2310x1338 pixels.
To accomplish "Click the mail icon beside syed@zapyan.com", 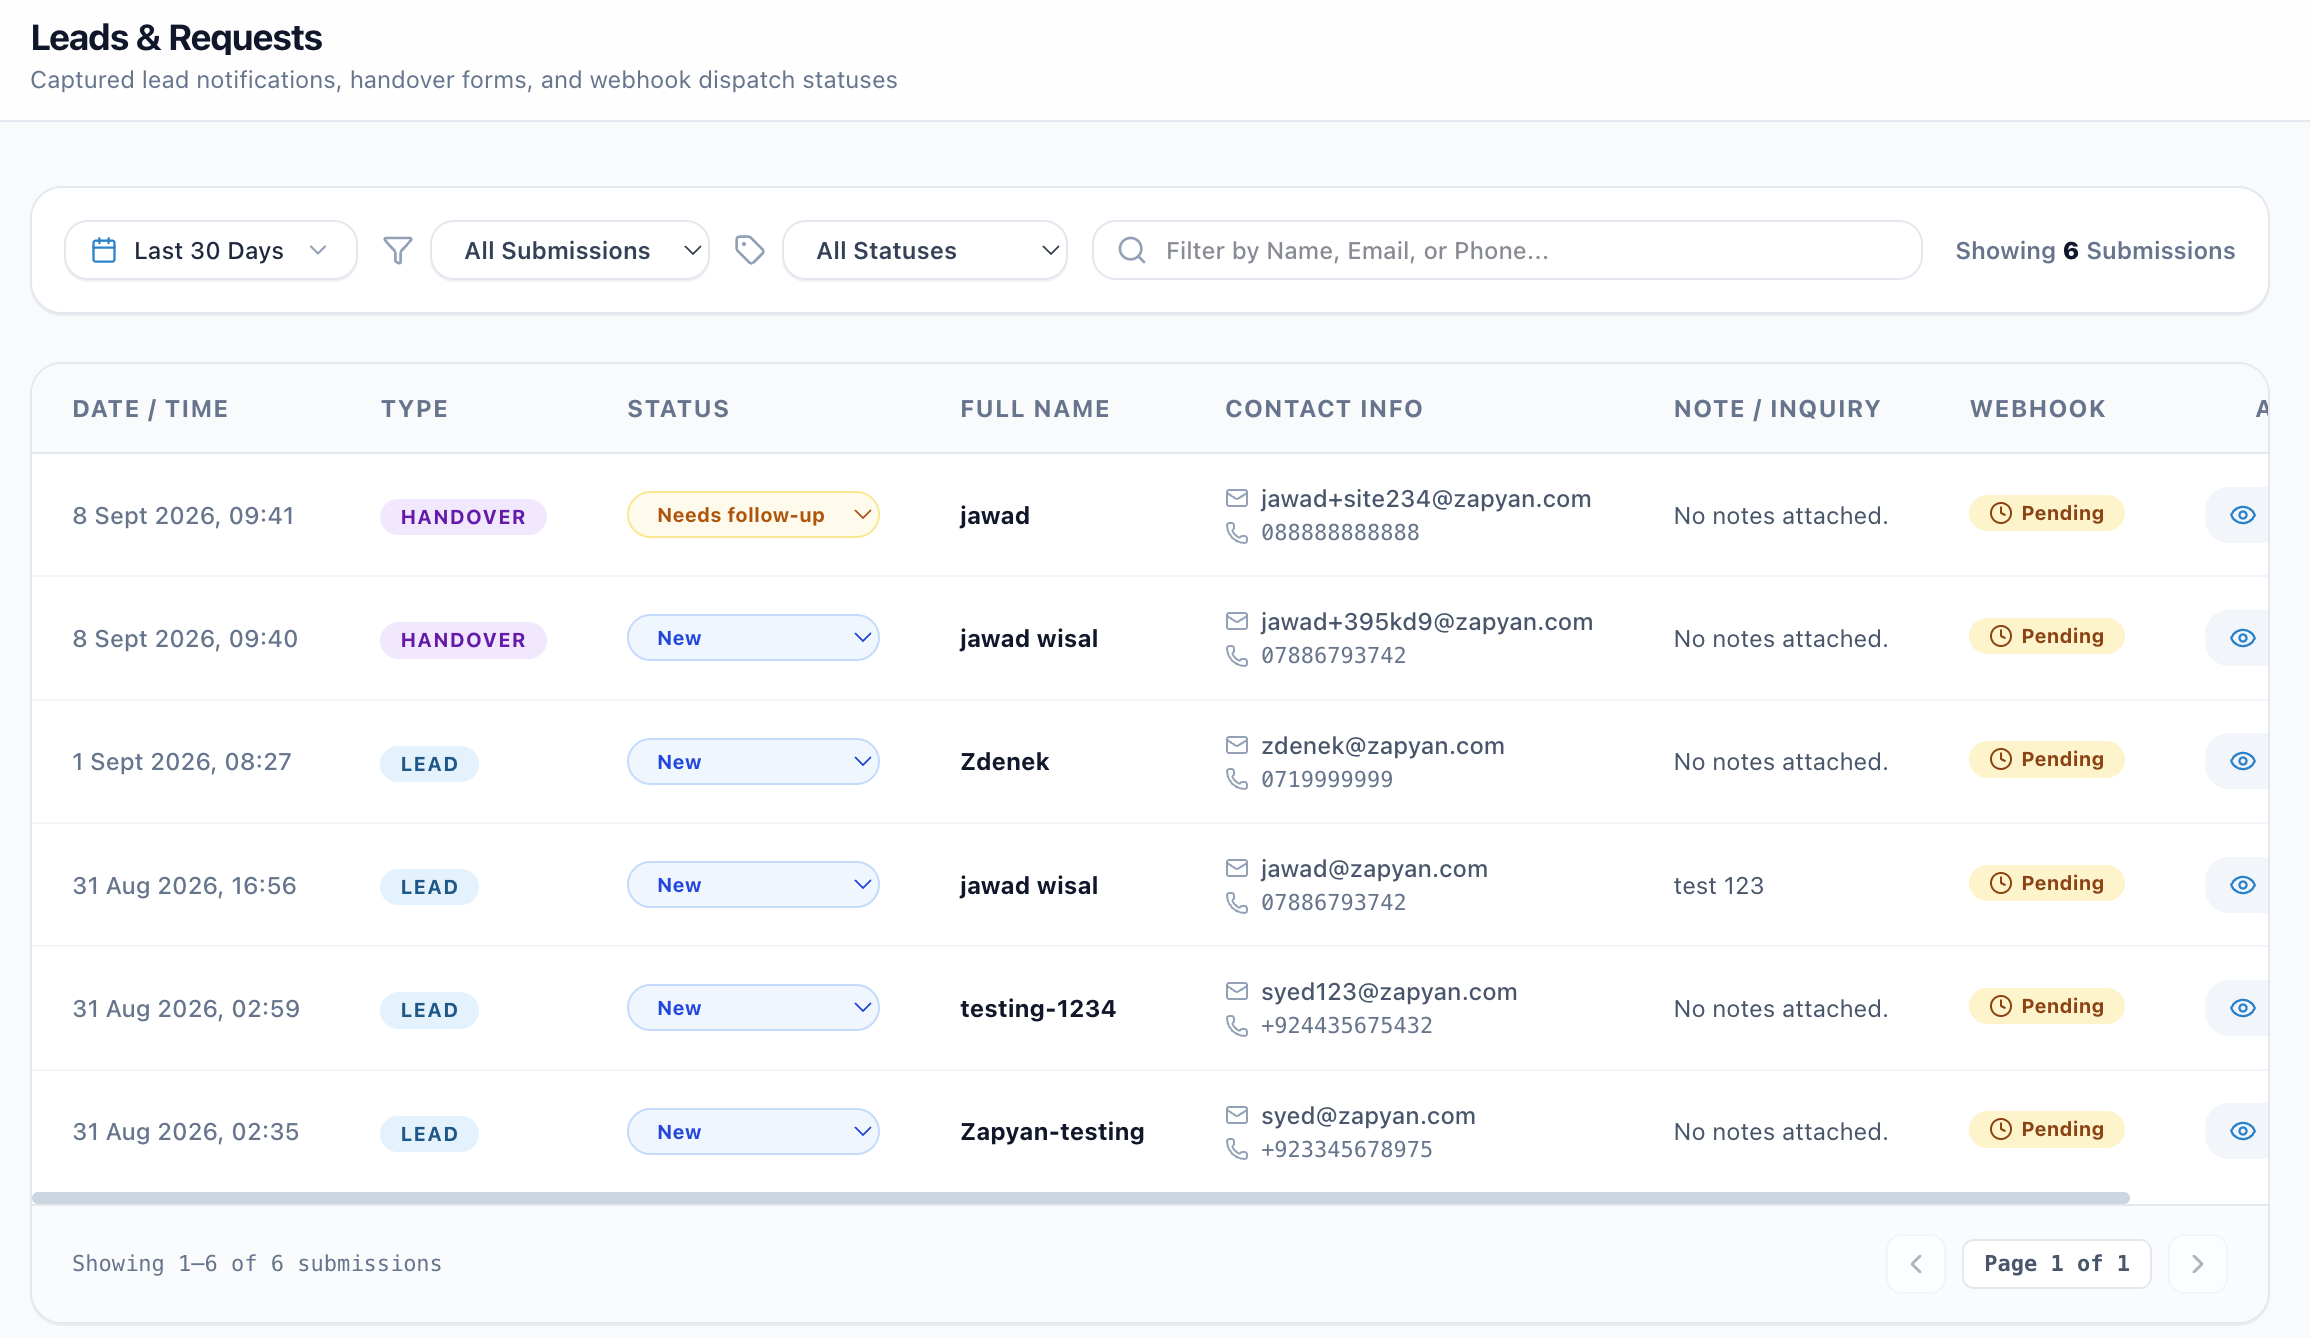I will [x=1237, y=1115].
